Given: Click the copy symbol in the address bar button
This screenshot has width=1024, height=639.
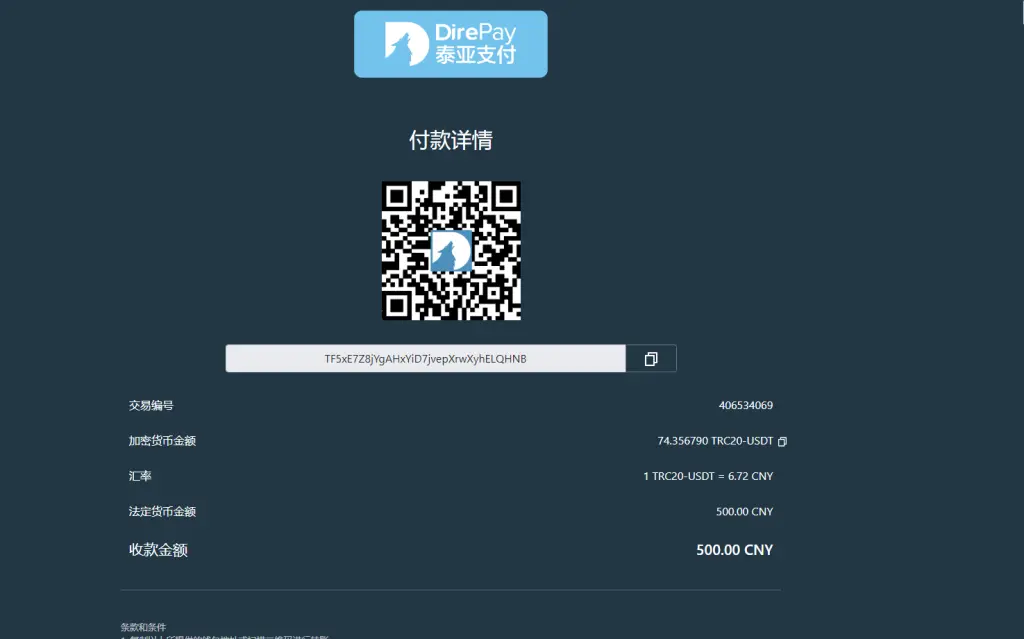Looking at the screenshot, I should pos(650,358).
